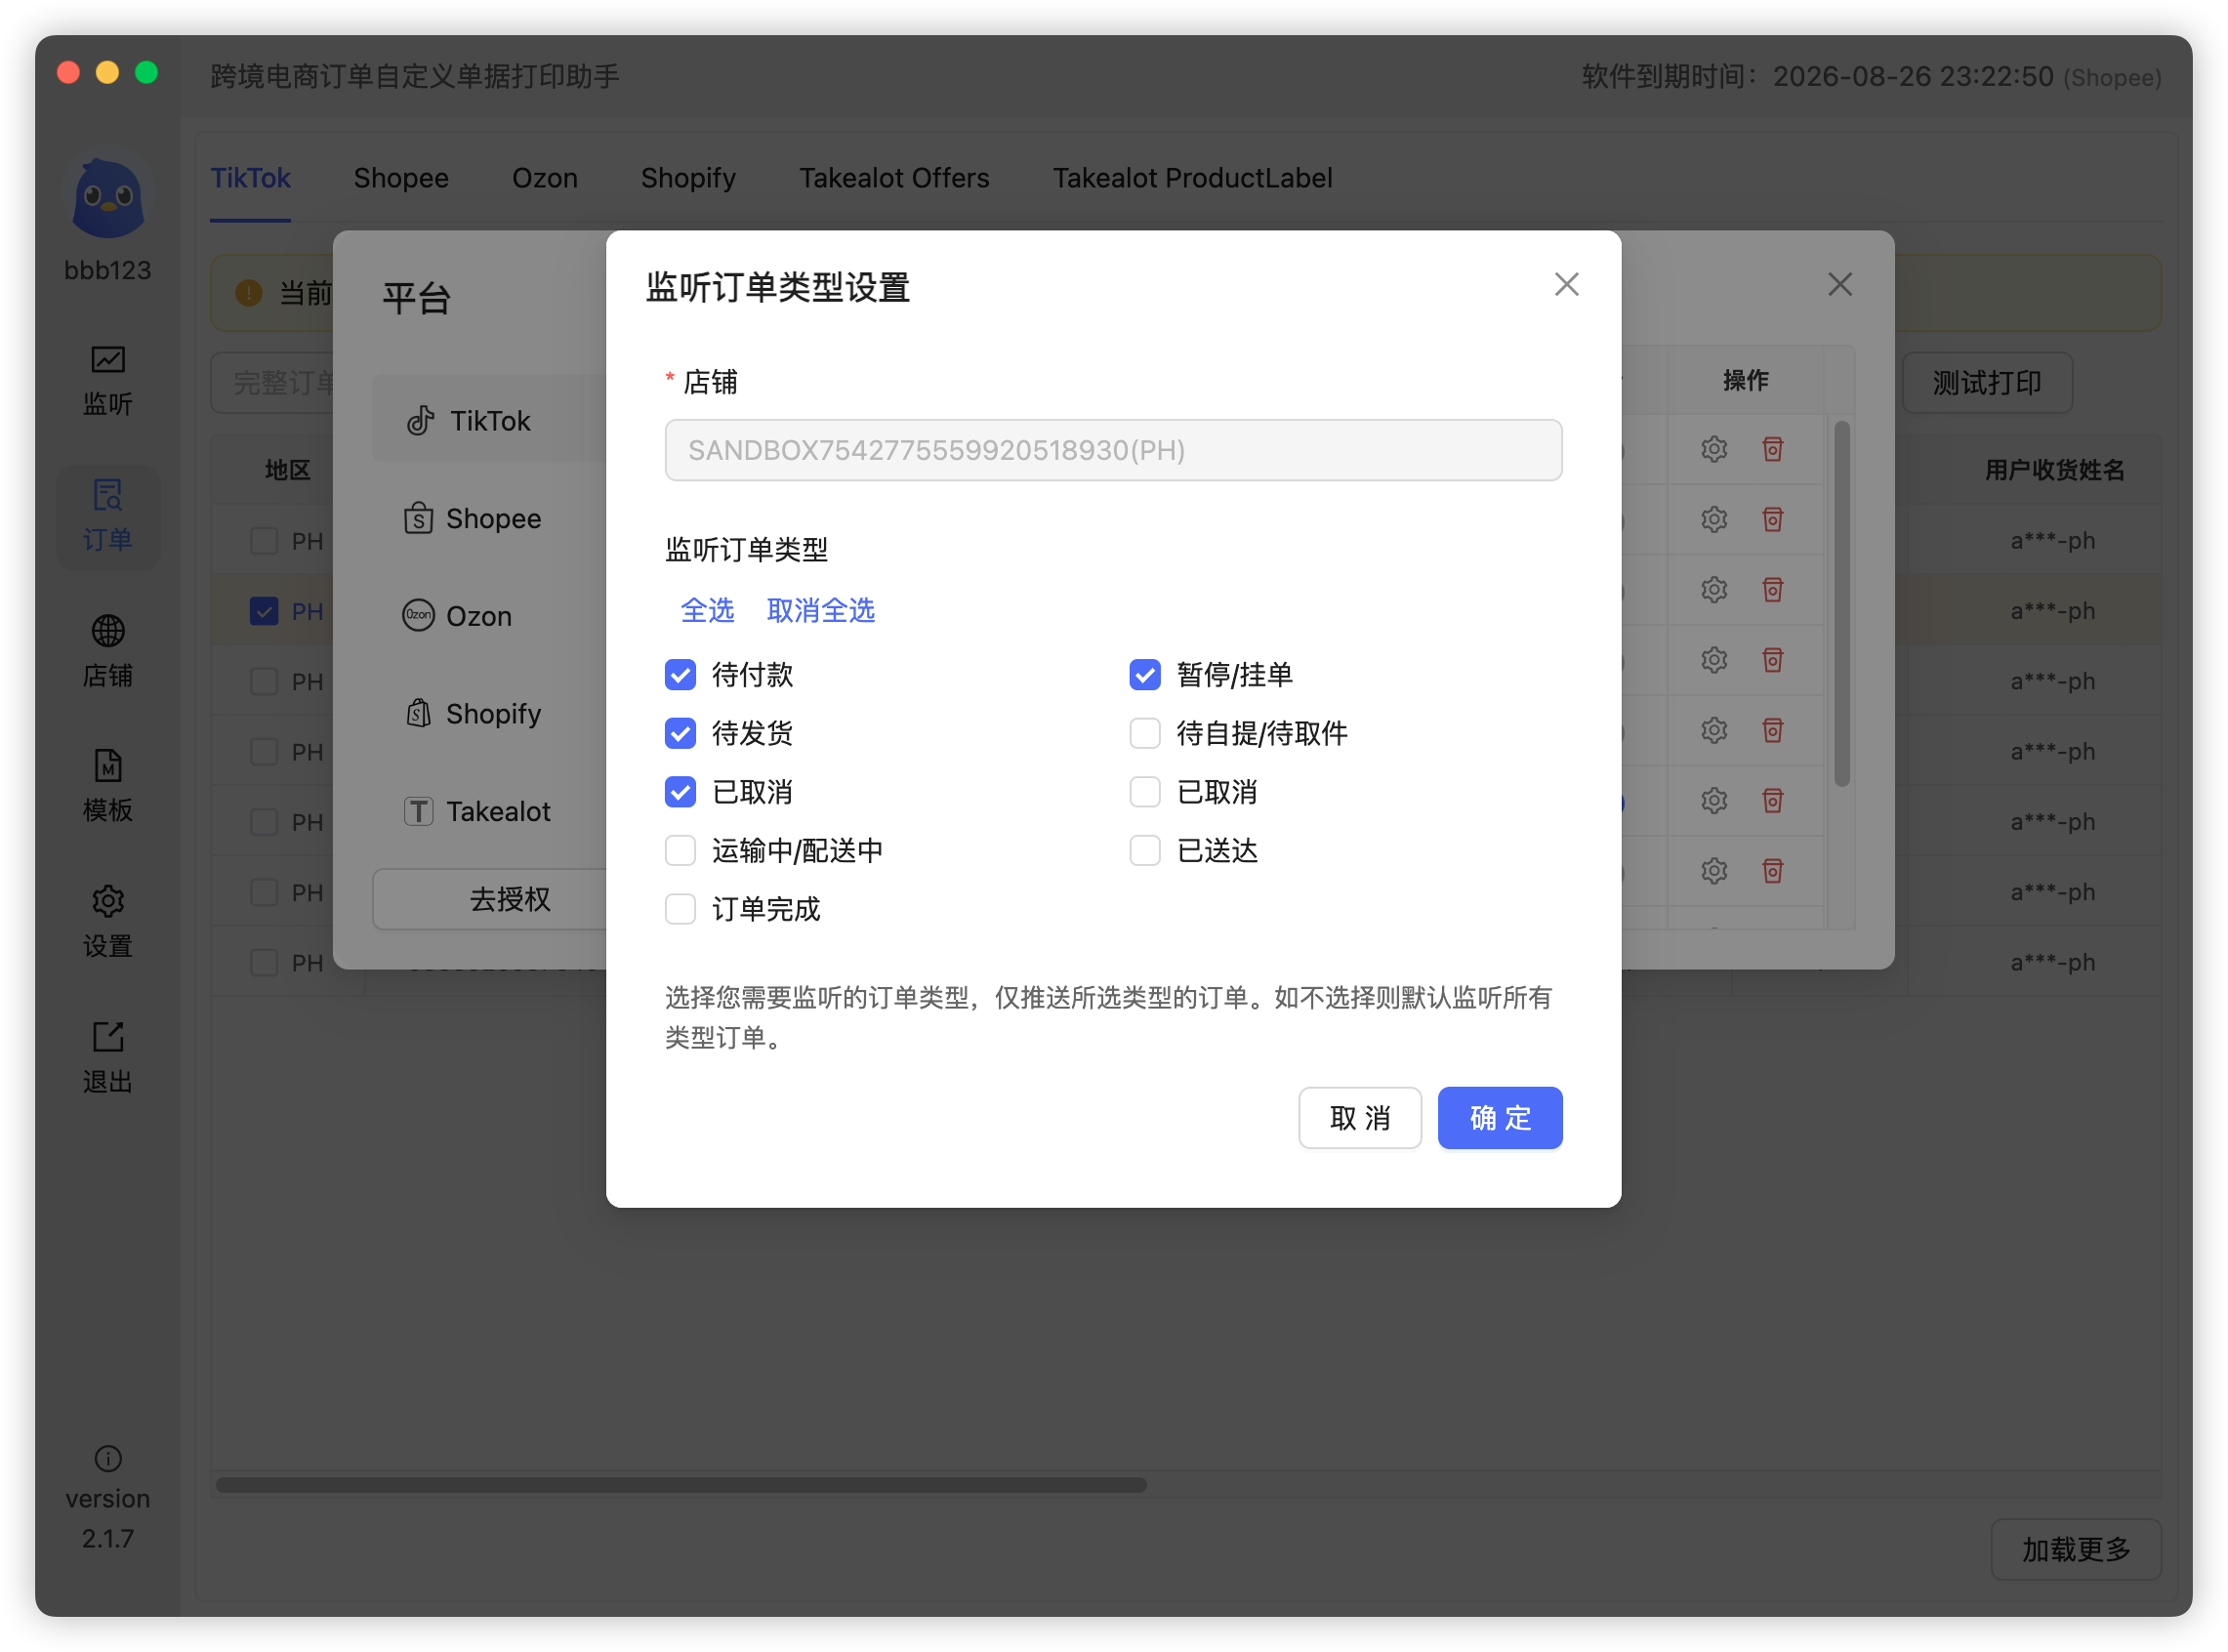Switch to Takealot ProductLabel tab
Viewport: 2228px width, 1652px height.
(x=1192, y=178)
